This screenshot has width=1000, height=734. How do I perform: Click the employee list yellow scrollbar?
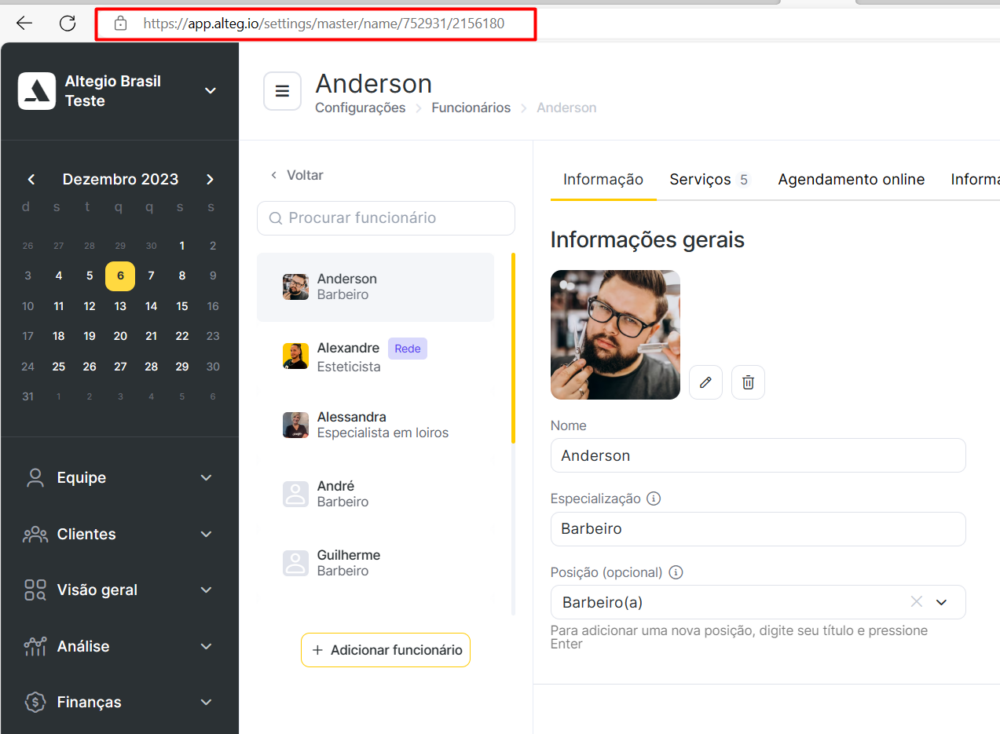pos(513,348)
